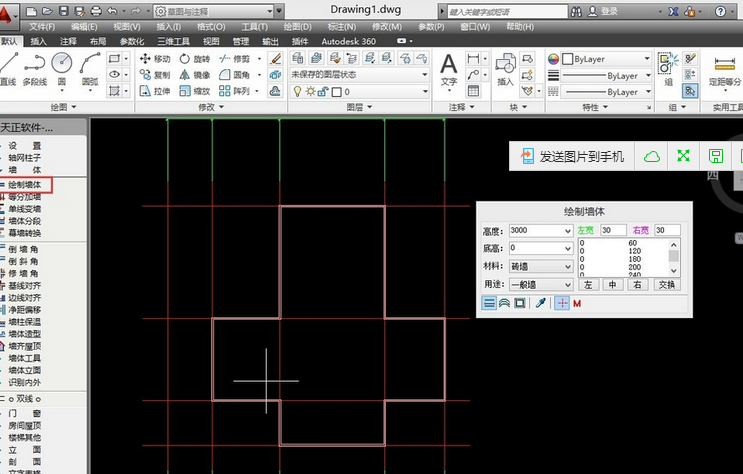
Task: Switch to the 三维工具 ribbon tab
Action: tap(173, 41)
